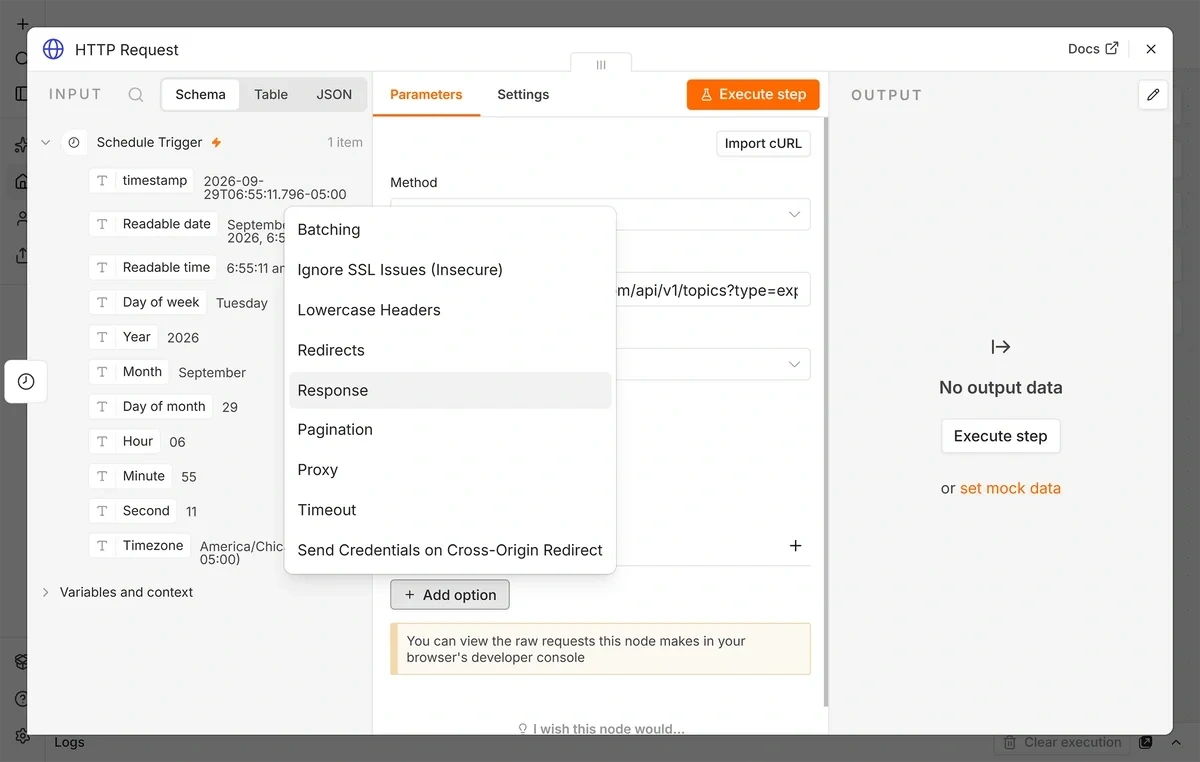Image resolution: width=1200 pixels, height=762 pixels.
Task: Select the Readable date field pill
Action: (154, 224)
